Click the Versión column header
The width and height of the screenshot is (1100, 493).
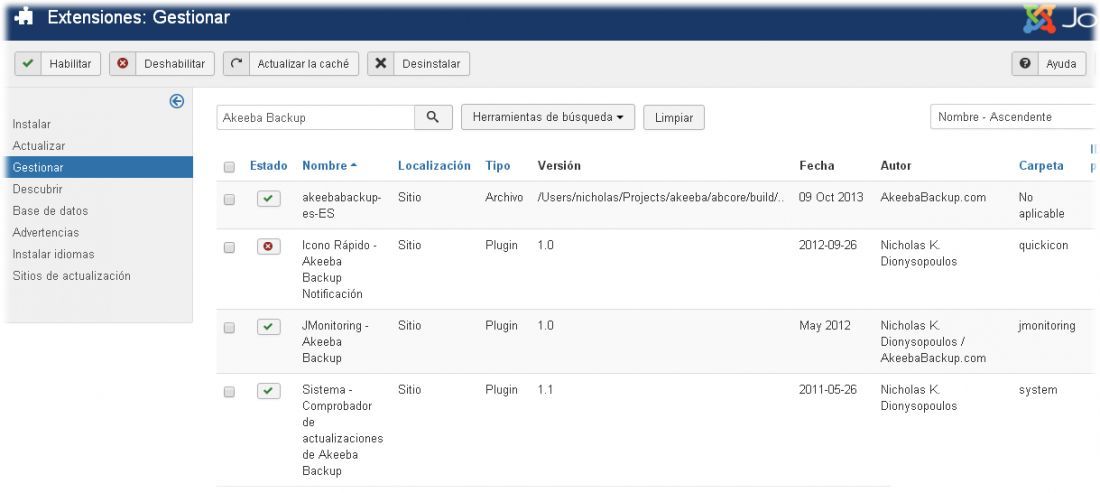coord(559,166)
